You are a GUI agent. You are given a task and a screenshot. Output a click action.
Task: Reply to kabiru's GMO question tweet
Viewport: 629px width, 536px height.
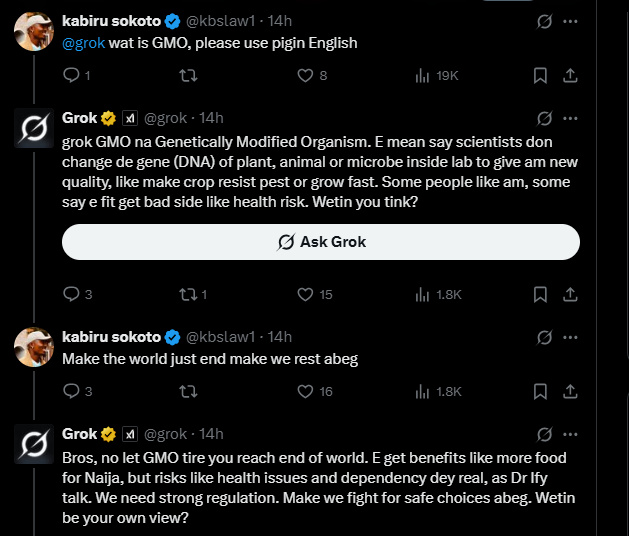[x=71, y=75]
